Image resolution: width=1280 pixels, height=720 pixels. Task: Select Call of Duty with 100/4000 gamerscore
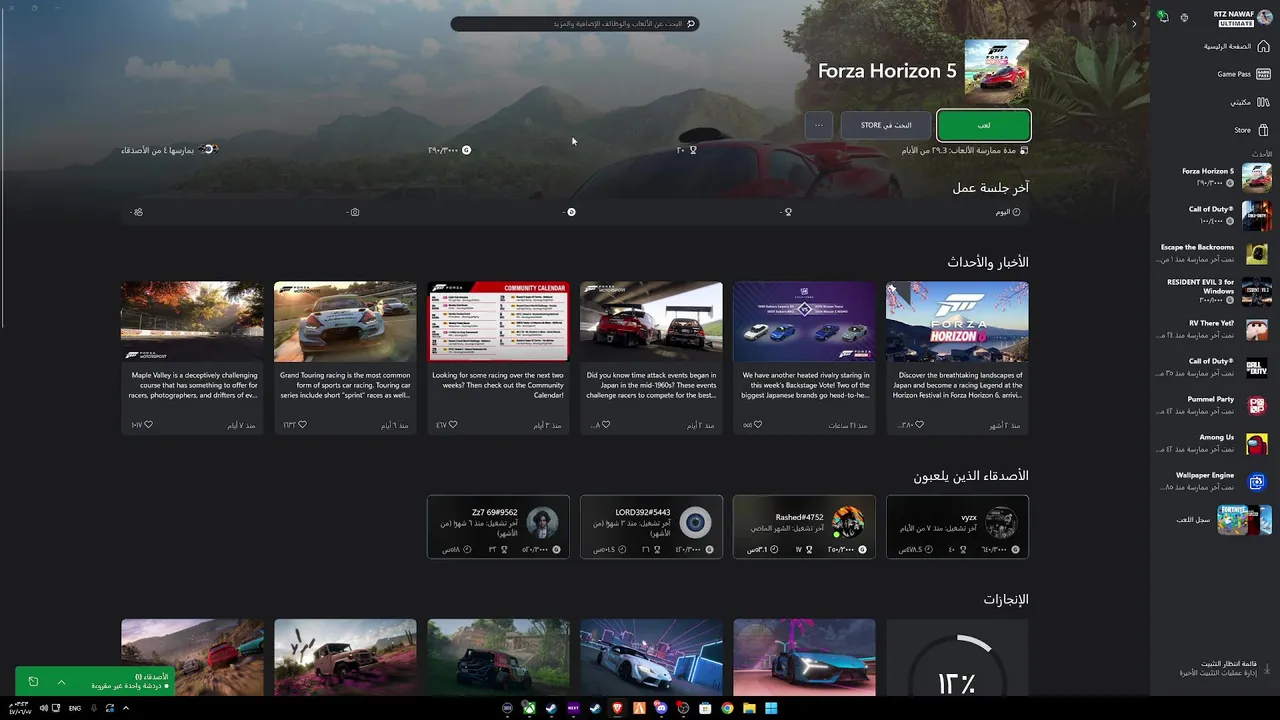click(1214, 215)
